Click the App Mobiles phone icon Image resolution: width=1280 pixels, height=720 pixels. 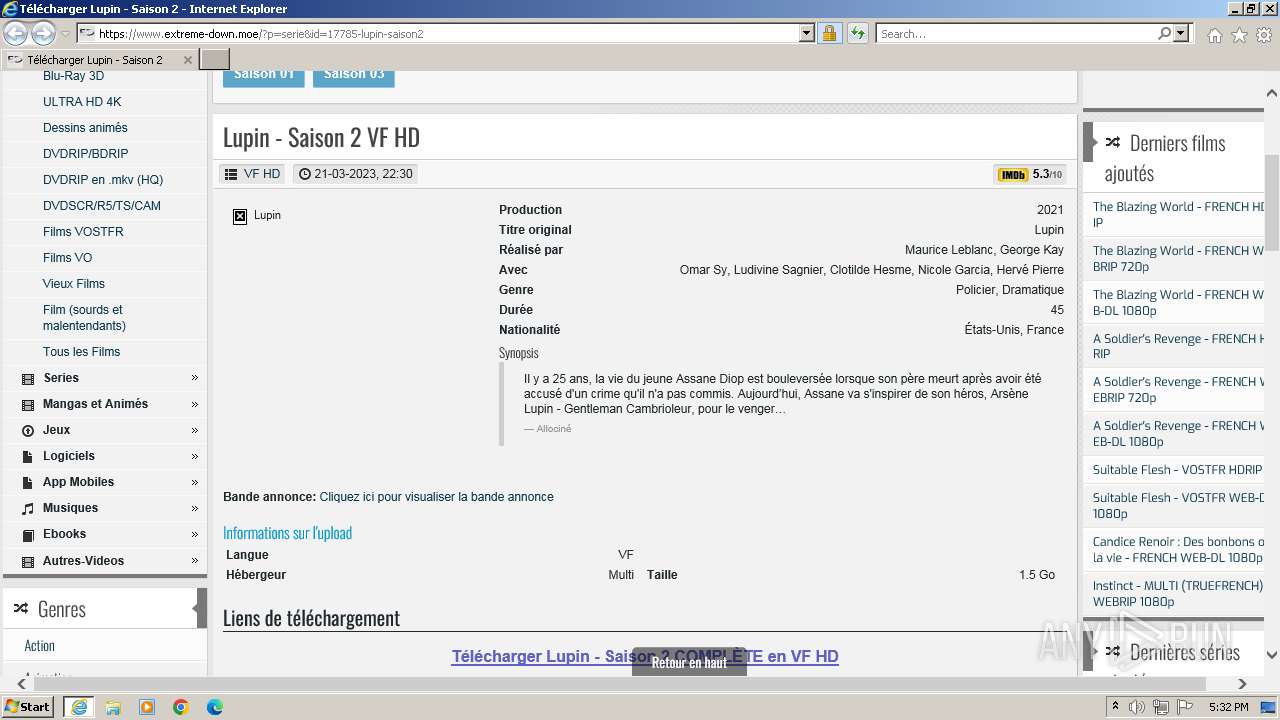(x=28, y=483)
